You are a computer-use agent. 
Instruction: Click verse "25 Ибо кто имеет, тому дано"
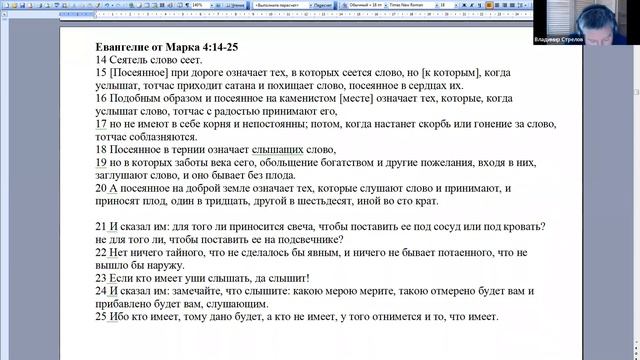click(297, 317)
